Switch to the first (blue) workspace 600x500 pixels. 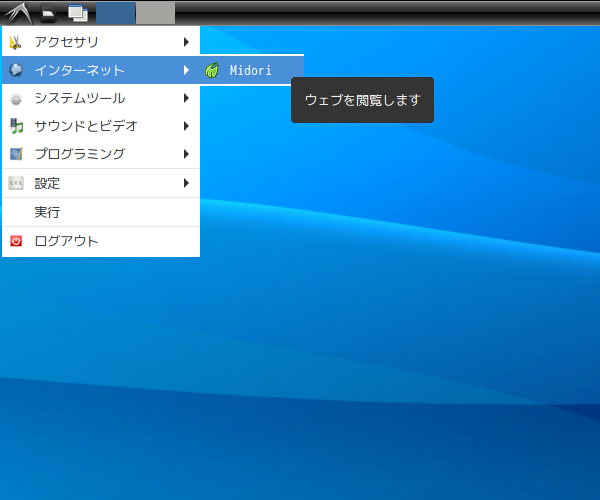(x=116, y=13)
